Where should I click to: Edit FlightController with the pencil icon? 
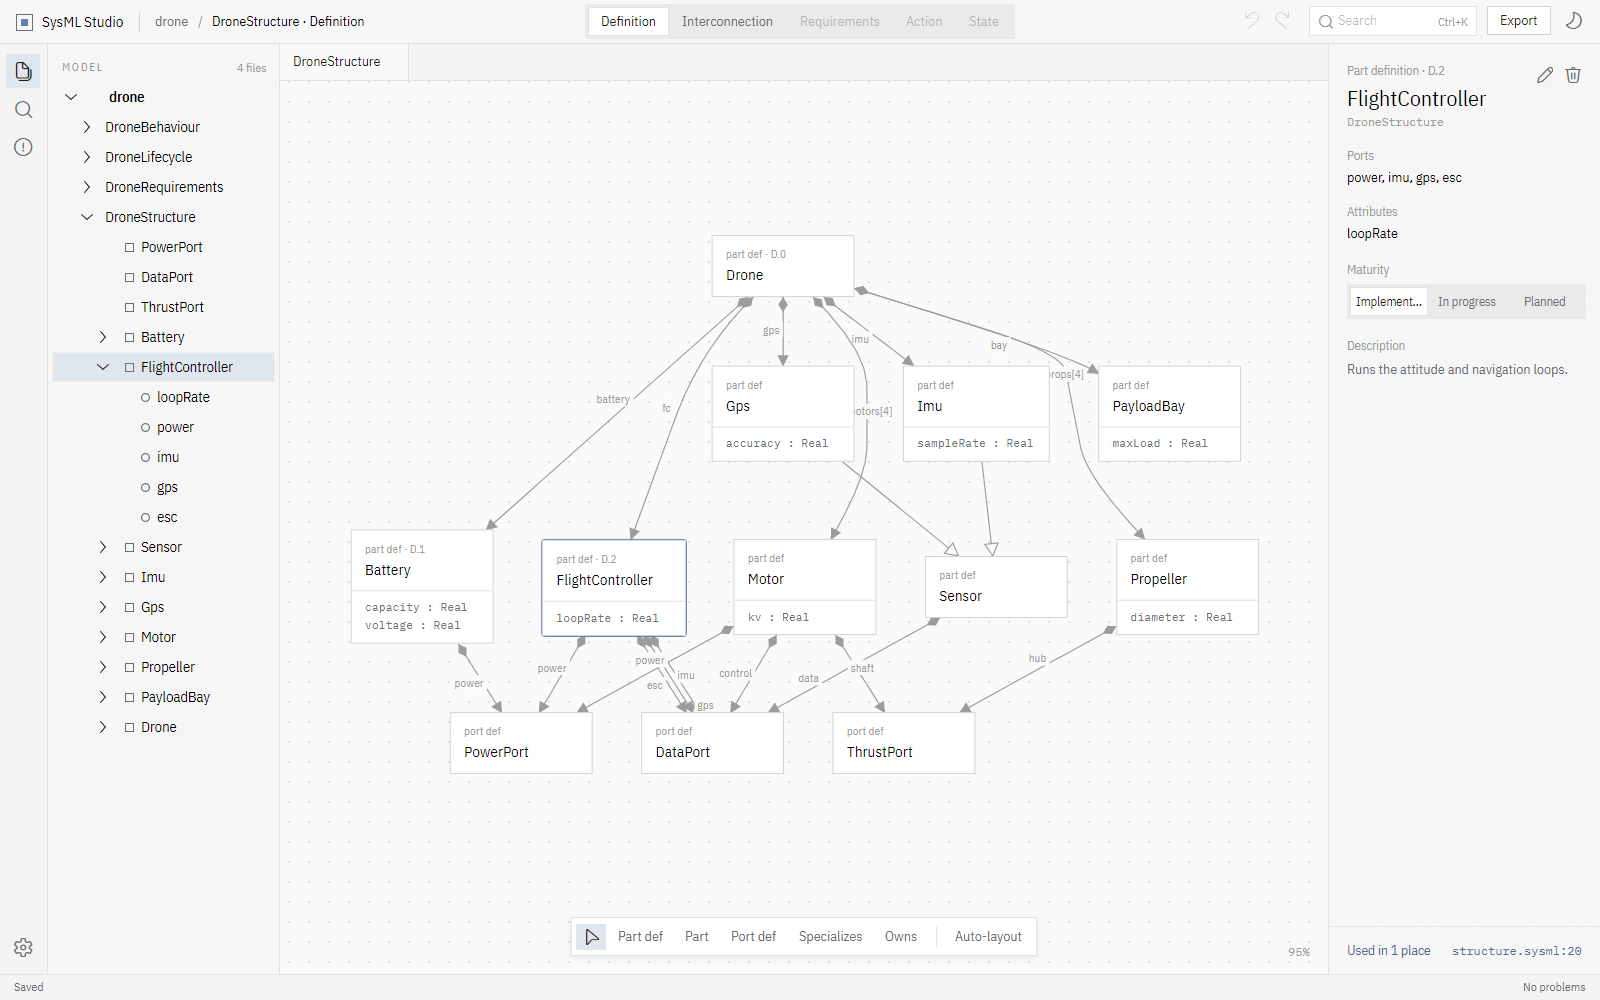pyautogui.click(x=1545, y=75)
